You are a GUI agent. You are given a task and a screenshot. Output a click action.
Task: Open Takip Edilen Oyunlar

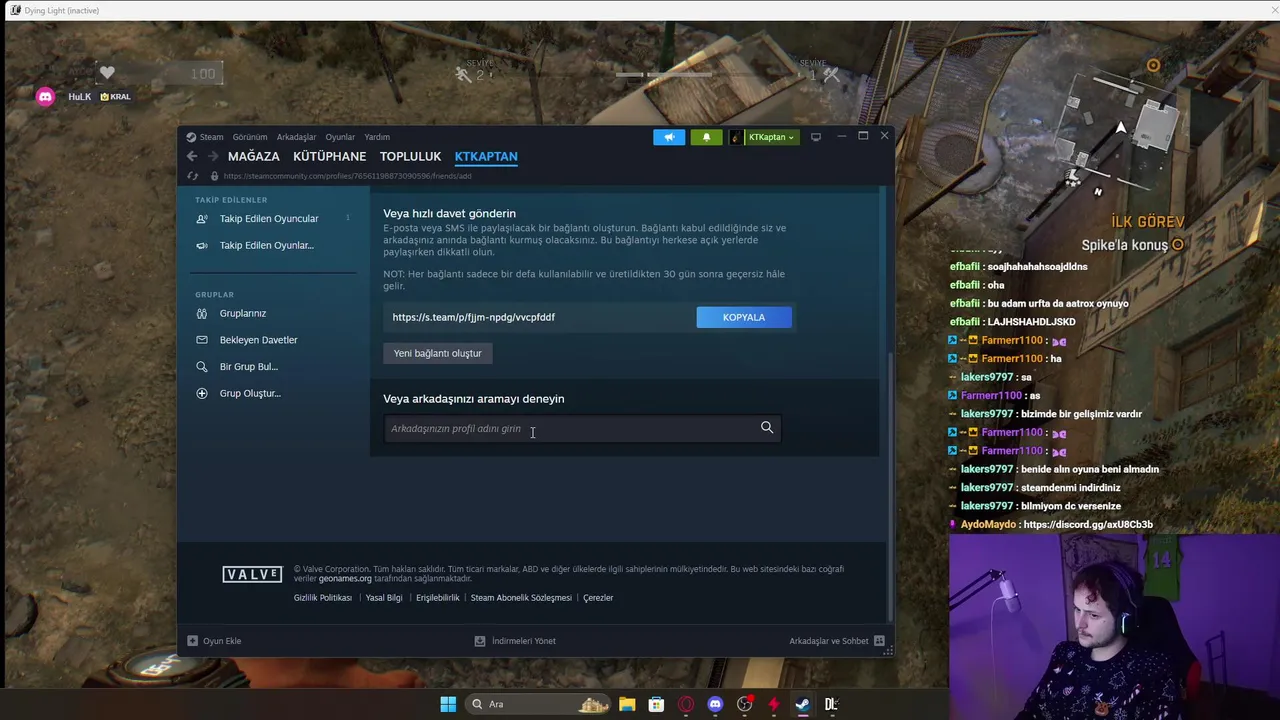tap(267, 246)
